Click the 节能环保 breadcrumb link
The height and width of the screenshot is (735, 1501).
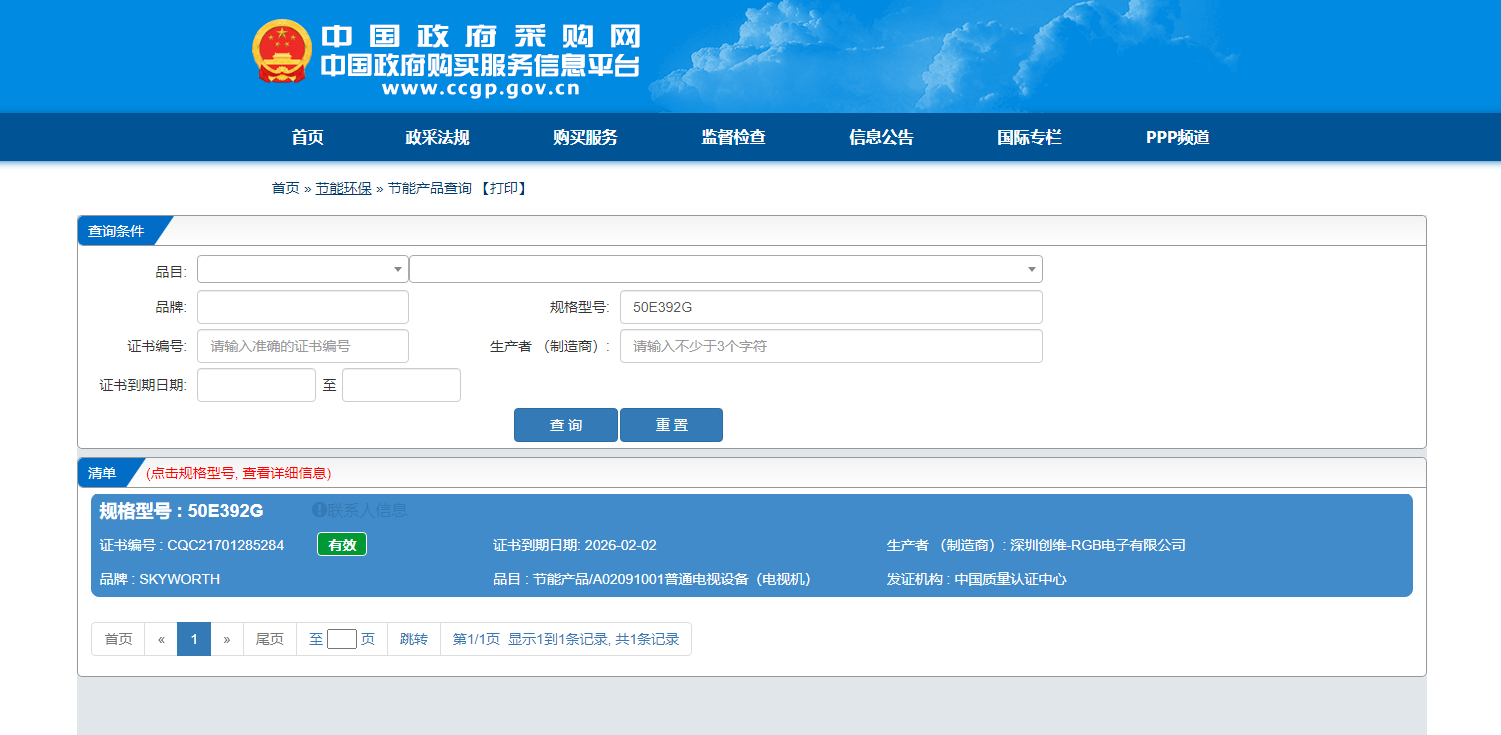pyautogui.click(x=343, y=188)
